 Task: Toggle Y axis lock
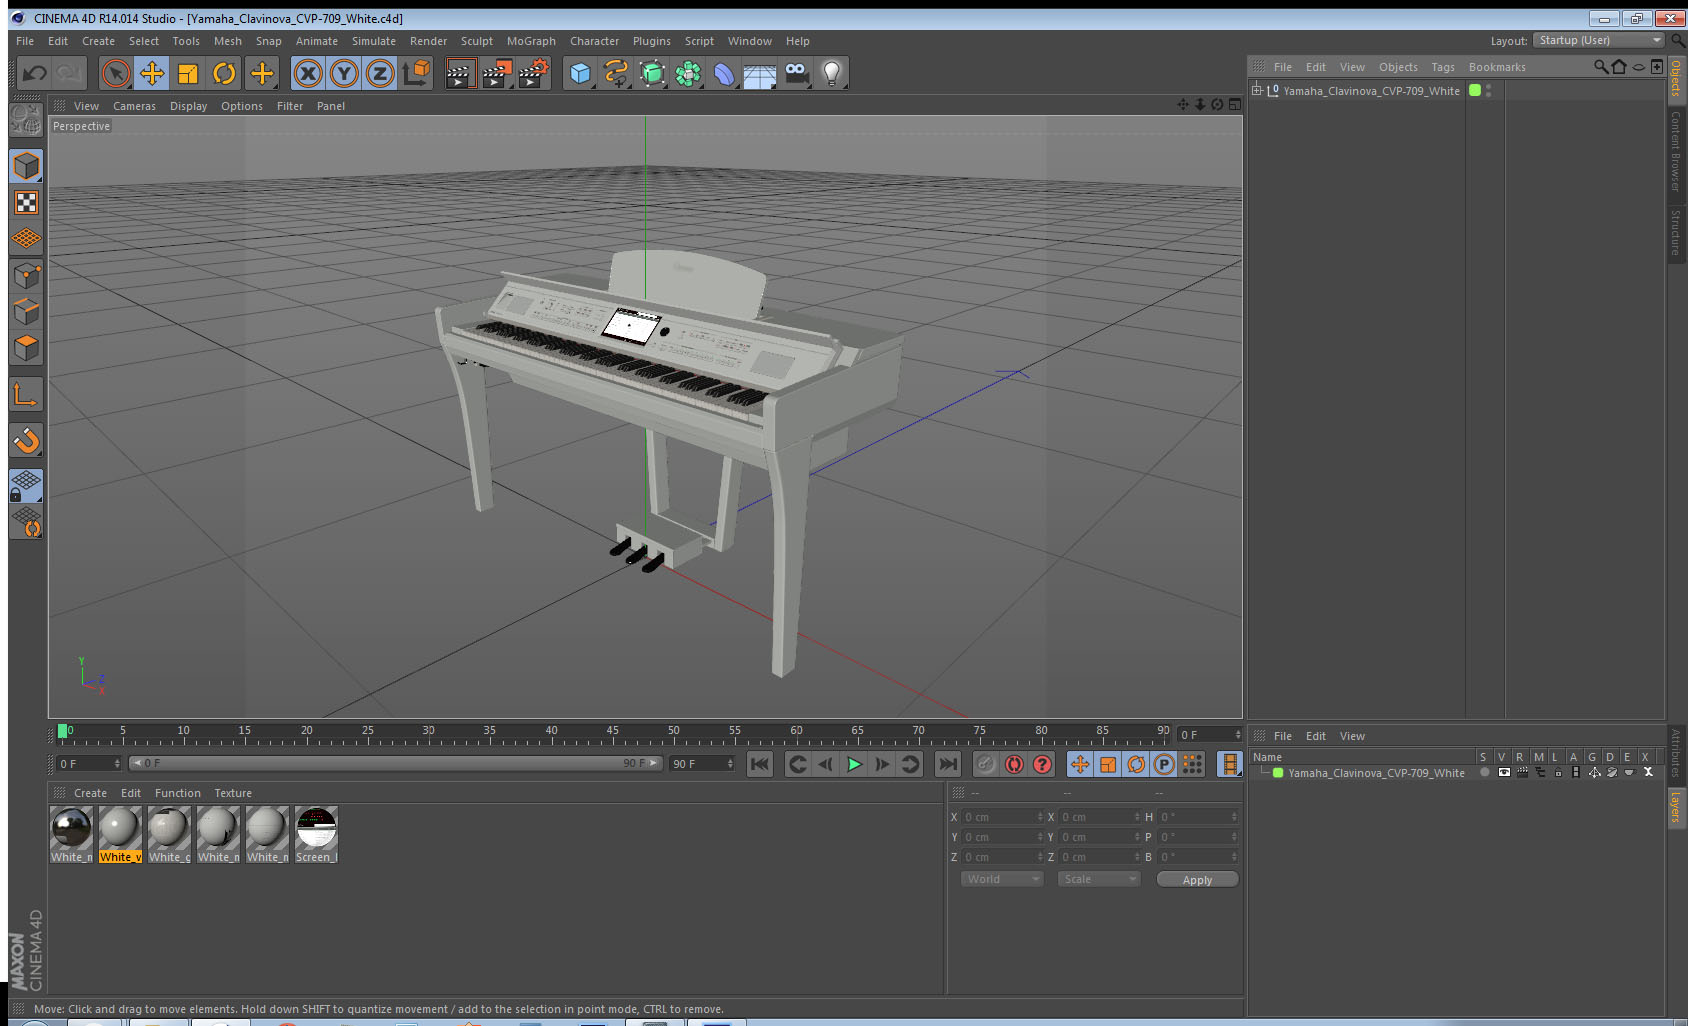click(x=344, y=73)
